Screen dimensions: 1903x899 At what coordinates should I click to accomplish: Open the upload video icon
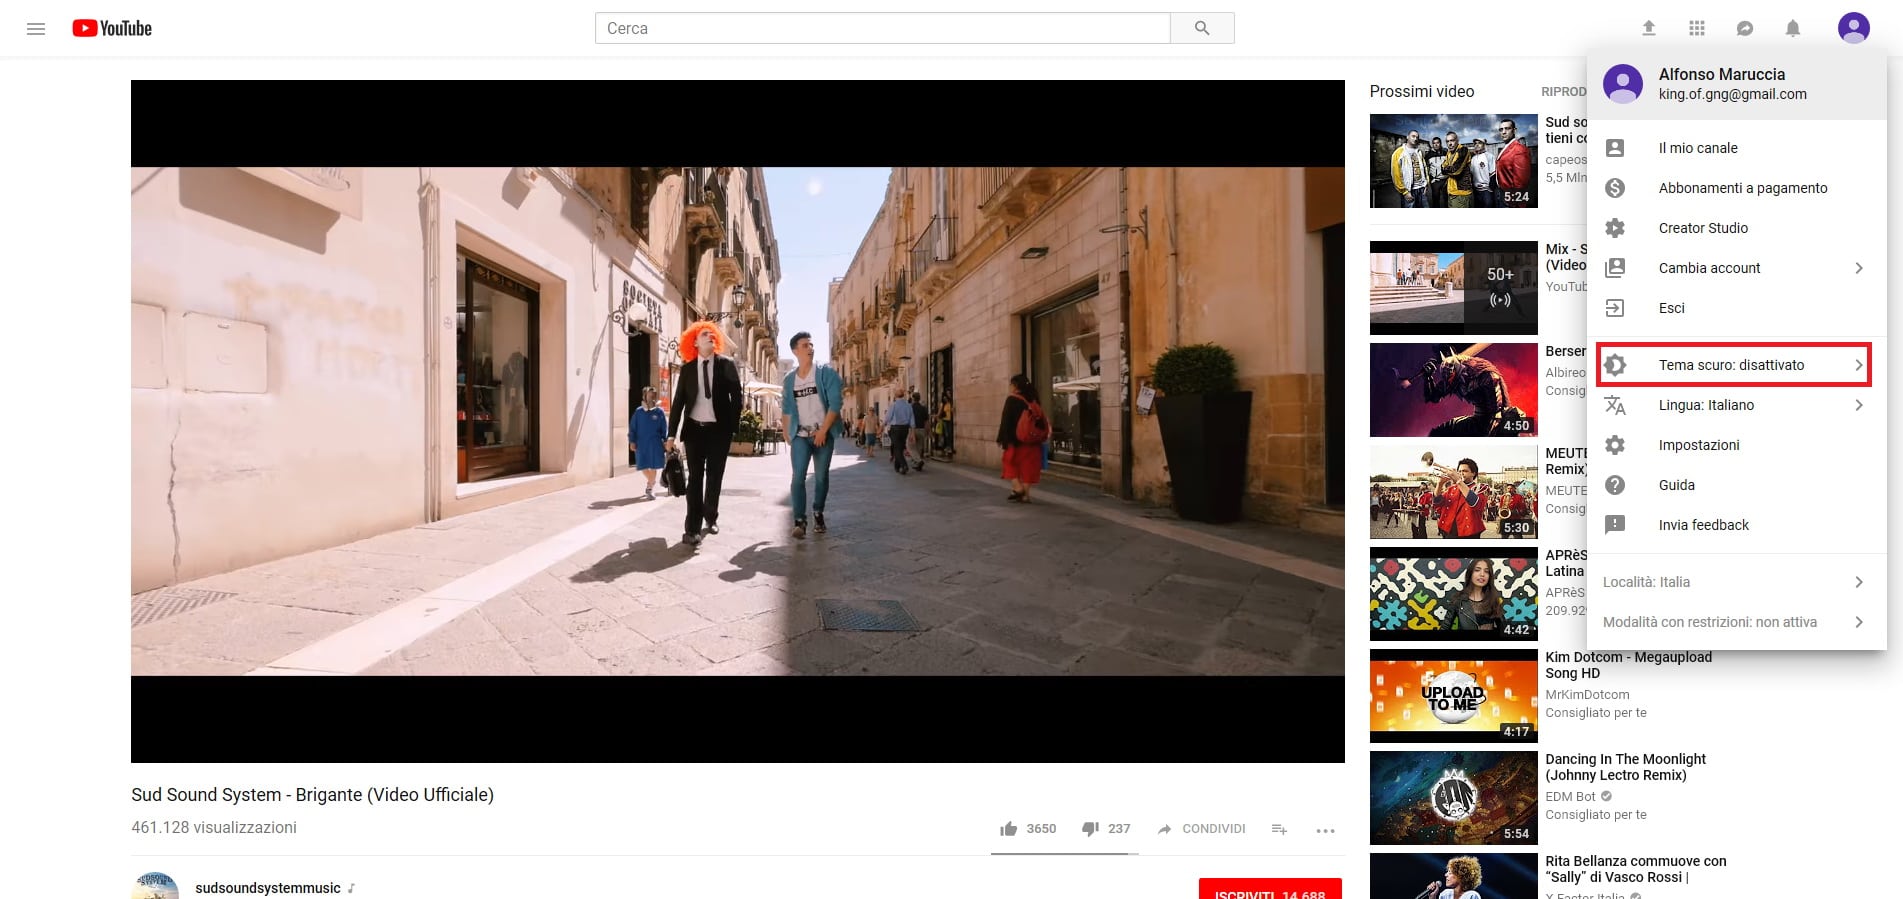point(1649,29)
